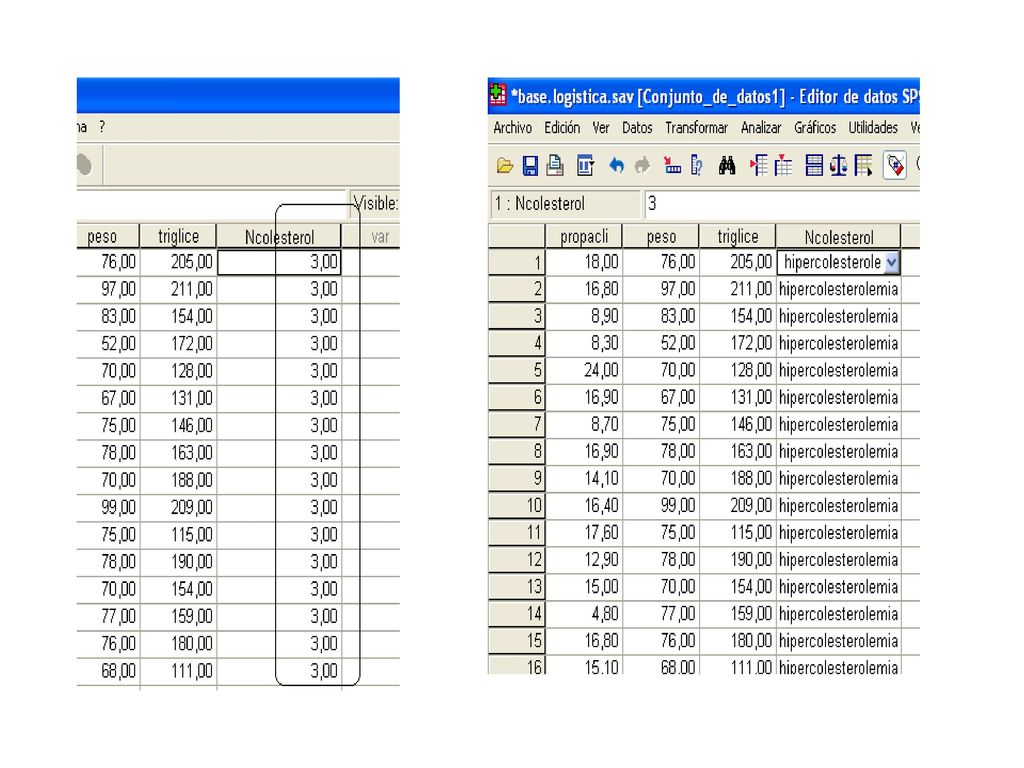
Task: Open the Datos menu
Action: 637,128
